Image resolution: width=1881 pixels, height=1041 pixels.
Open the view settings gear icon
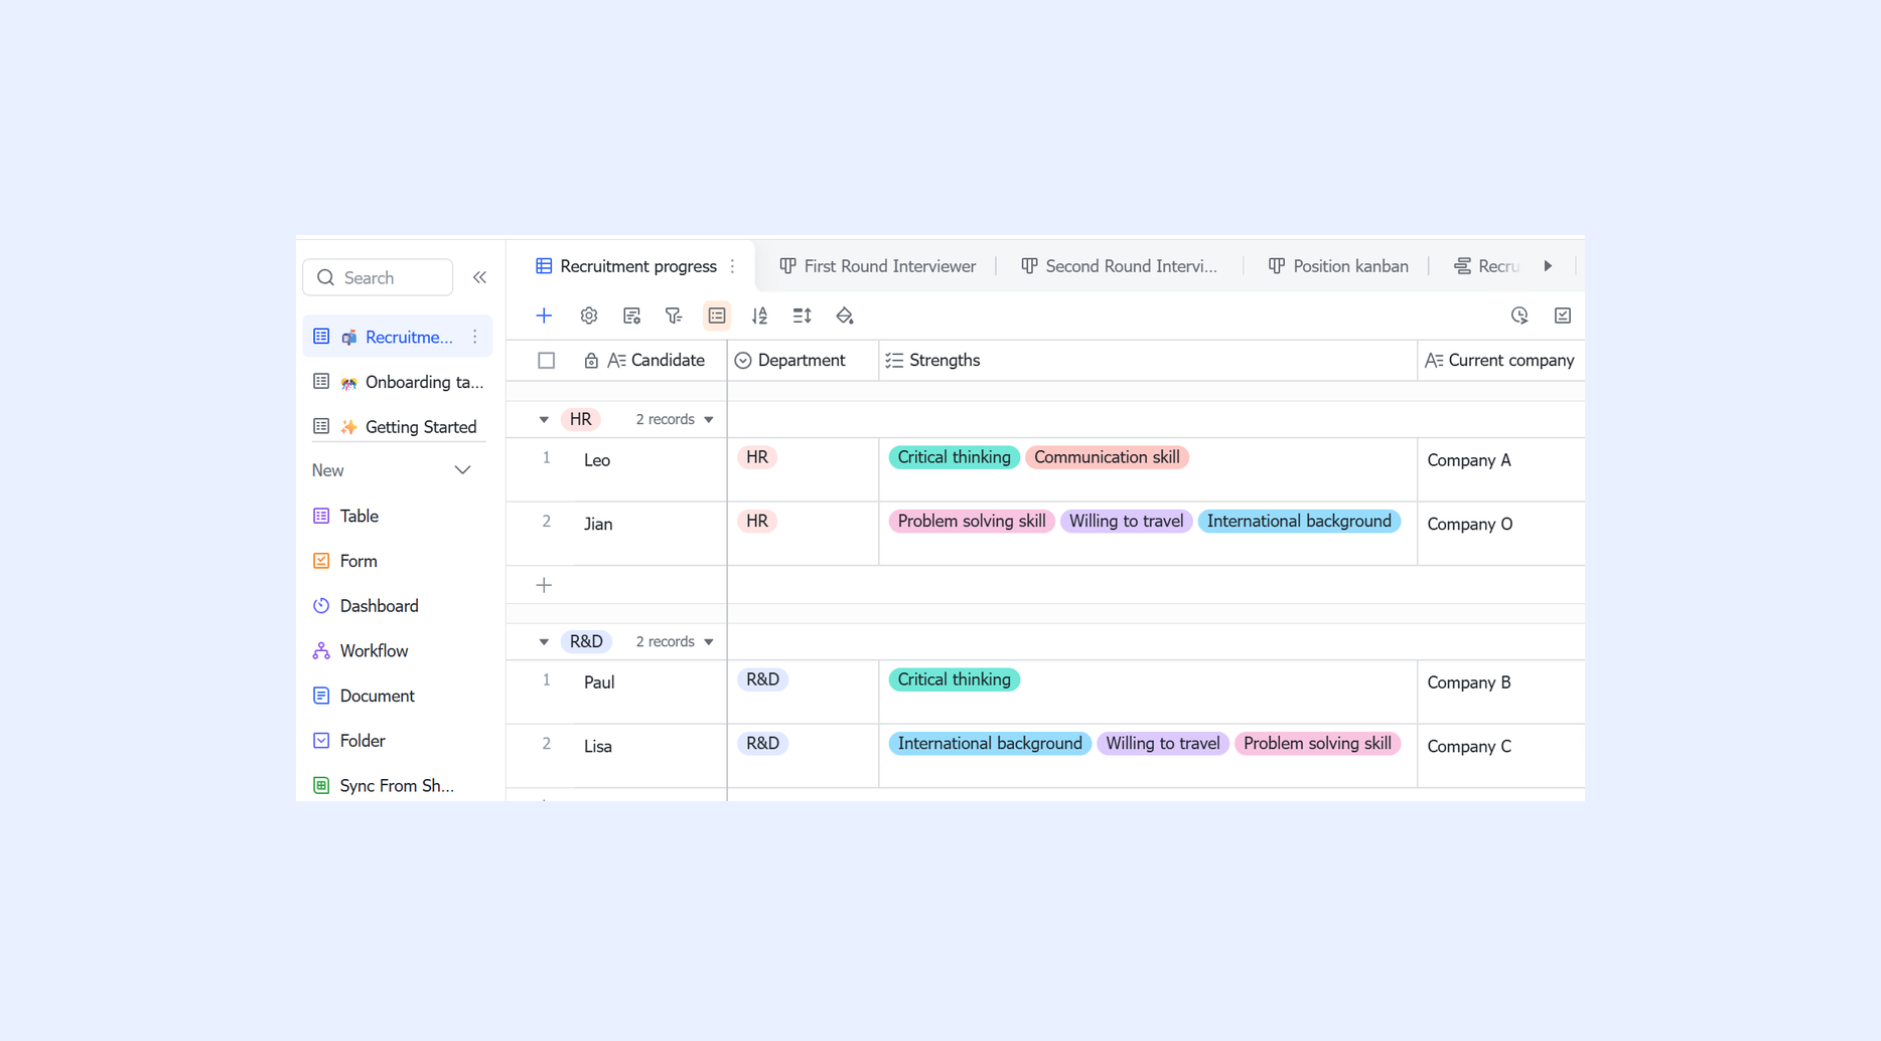(x=588, y=316)
